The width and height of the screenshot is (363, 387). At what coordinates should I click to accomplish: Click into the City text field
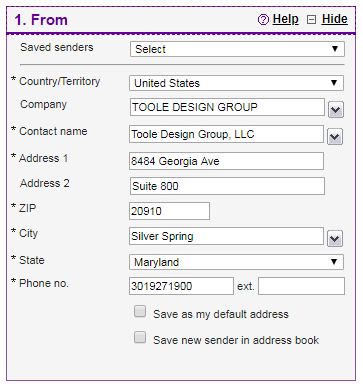tap(226, 236)
